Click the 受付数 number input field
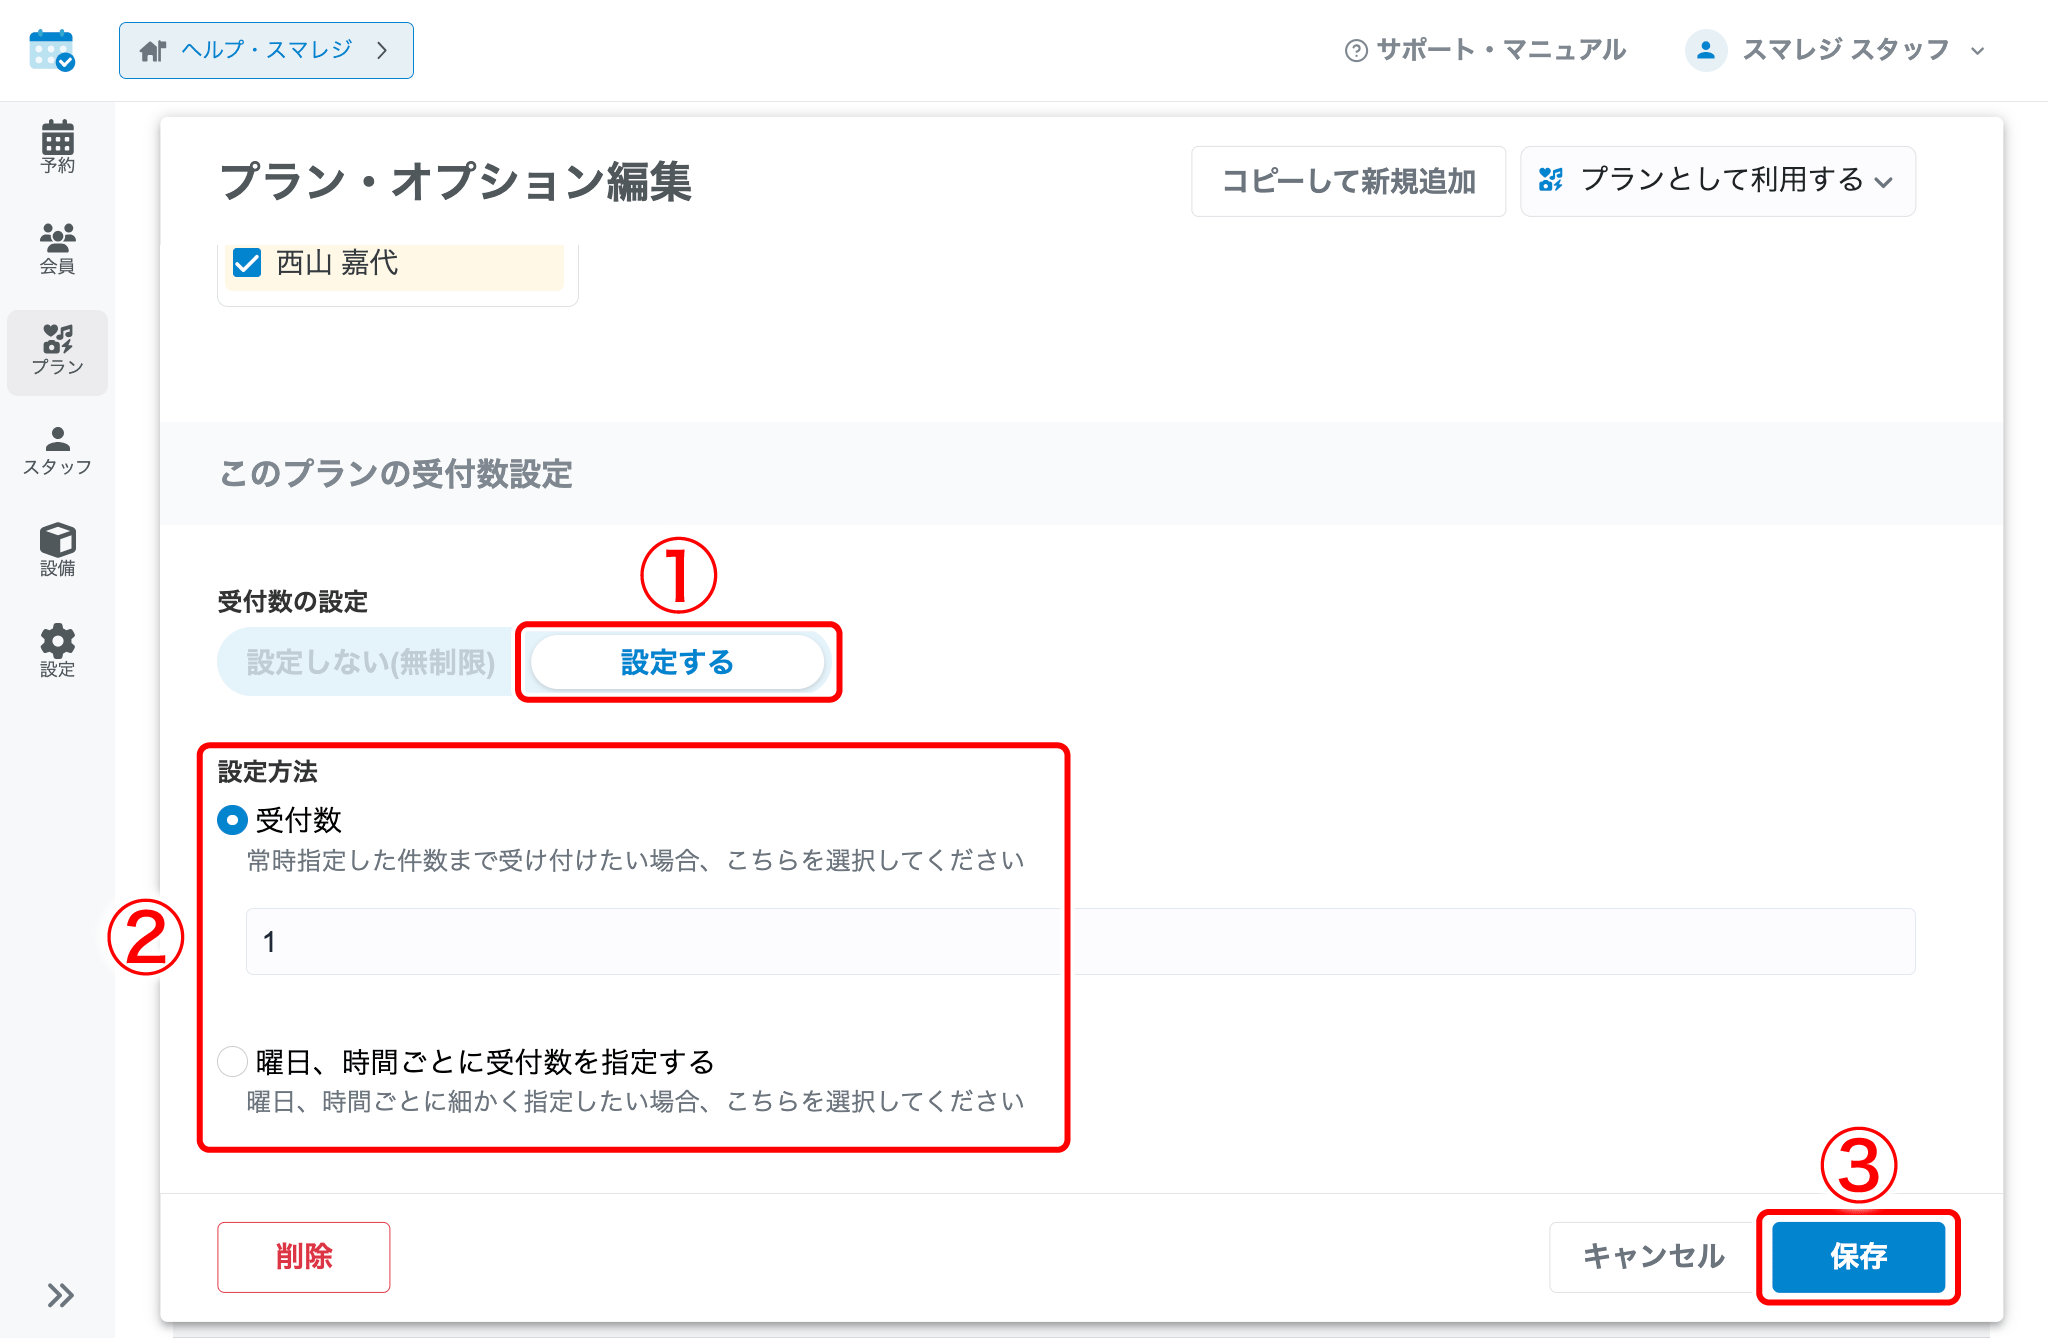 tap(1080, 941)
